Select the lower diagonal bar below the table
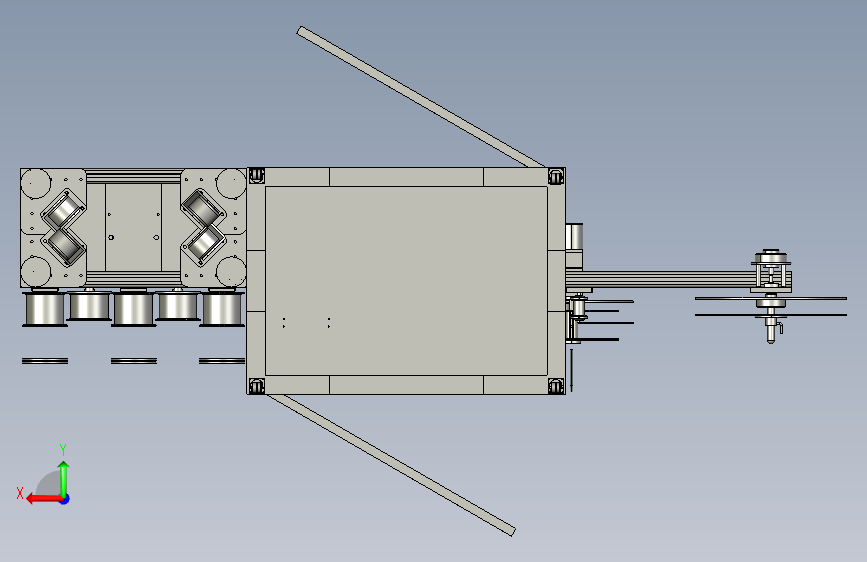 point(391,465)
